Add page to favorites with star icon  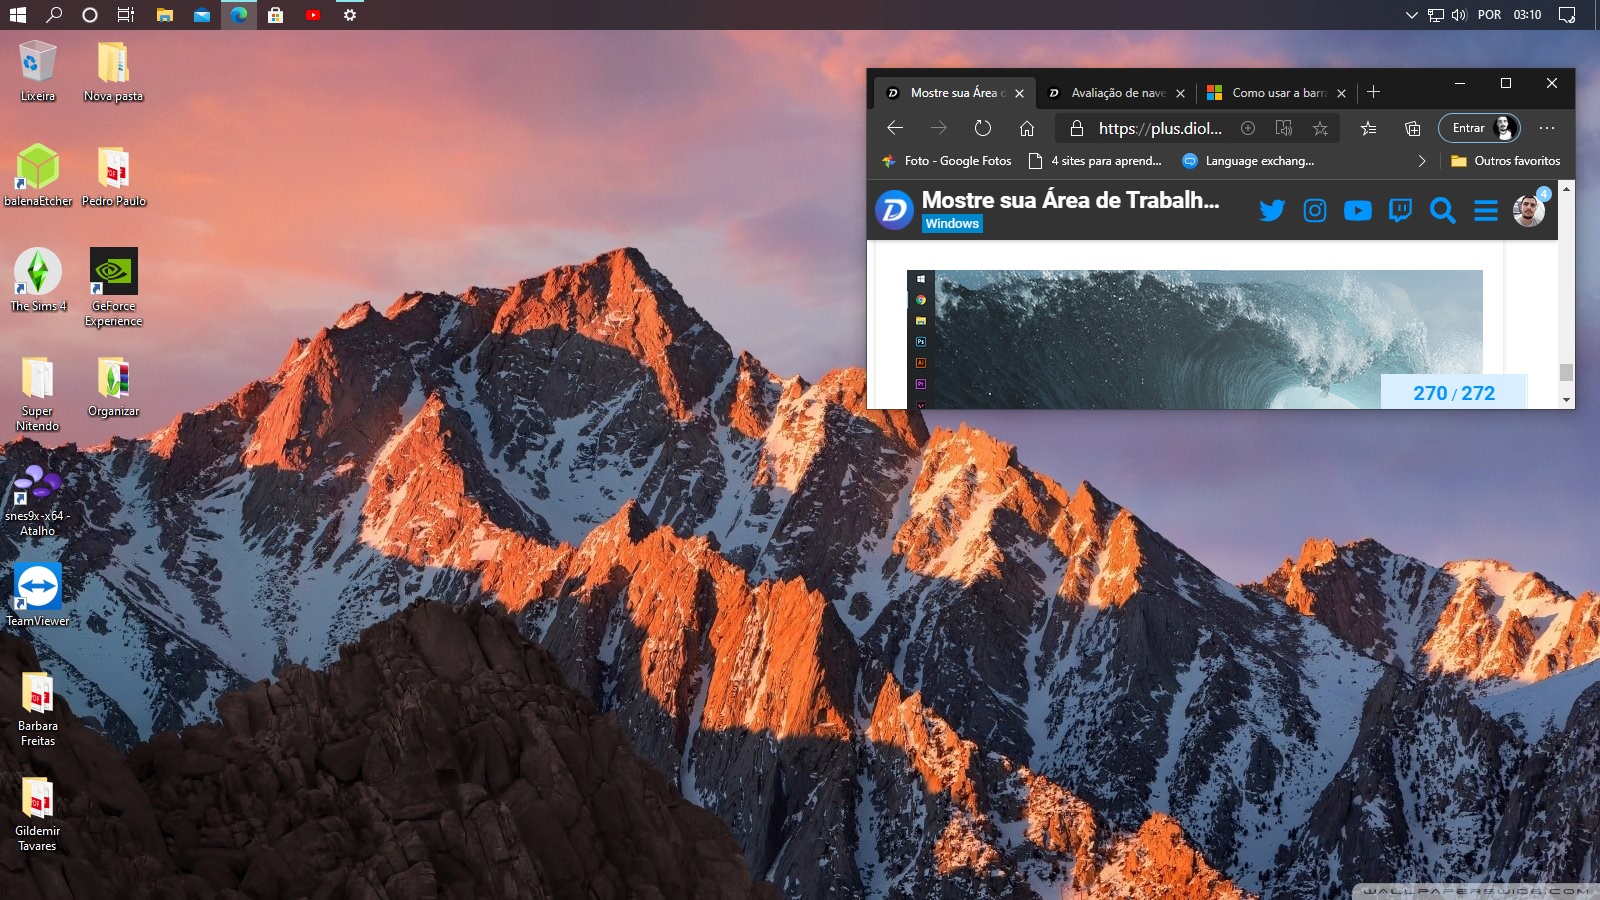coord(1320,128)
